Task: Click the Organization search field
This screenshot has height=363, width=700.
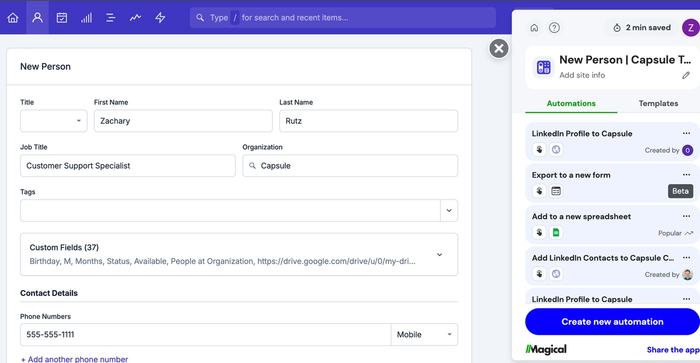Action: [350, 166]
